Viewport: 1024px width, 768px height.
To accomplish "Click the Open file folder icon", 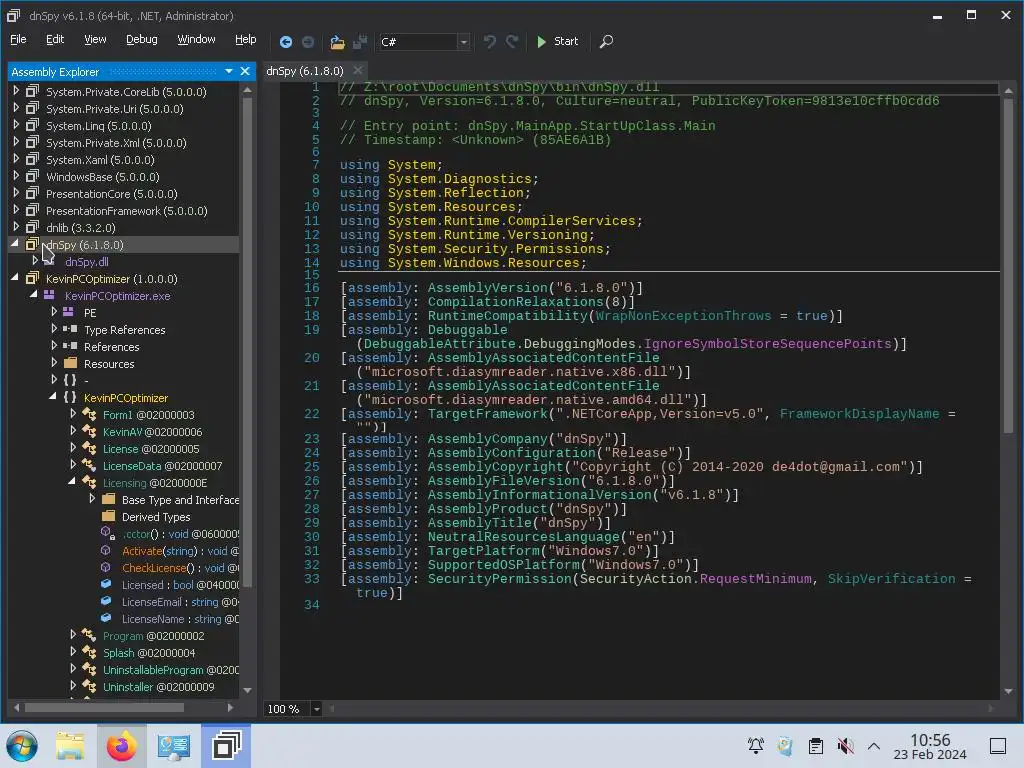I will (x=337, y=42).
